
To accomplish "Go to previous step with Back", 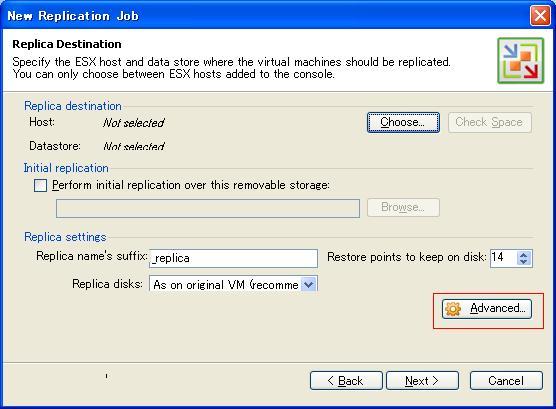I will 346,381.
